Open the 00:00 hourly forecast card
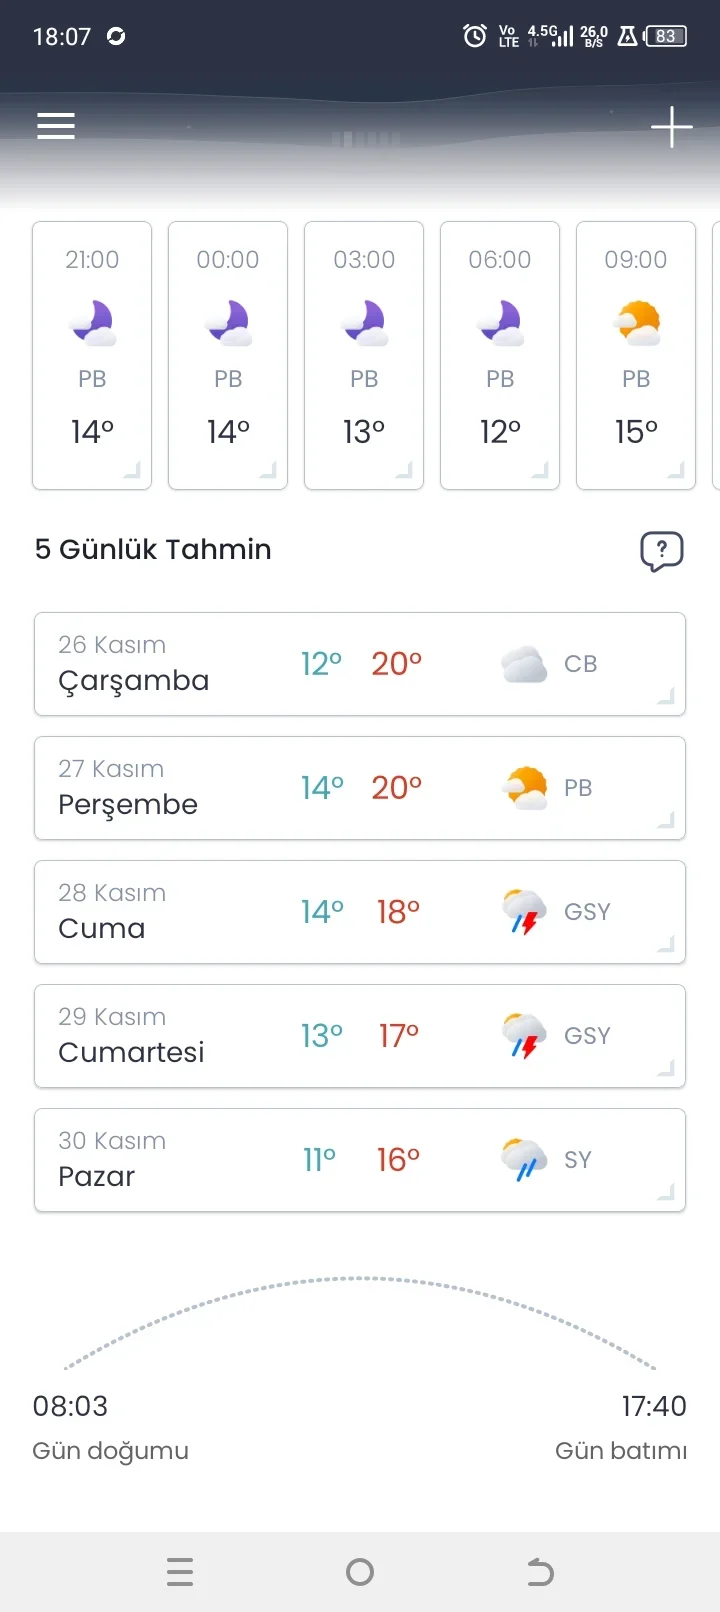Viewport: 720px width, 1612px height. coord(228,355)
